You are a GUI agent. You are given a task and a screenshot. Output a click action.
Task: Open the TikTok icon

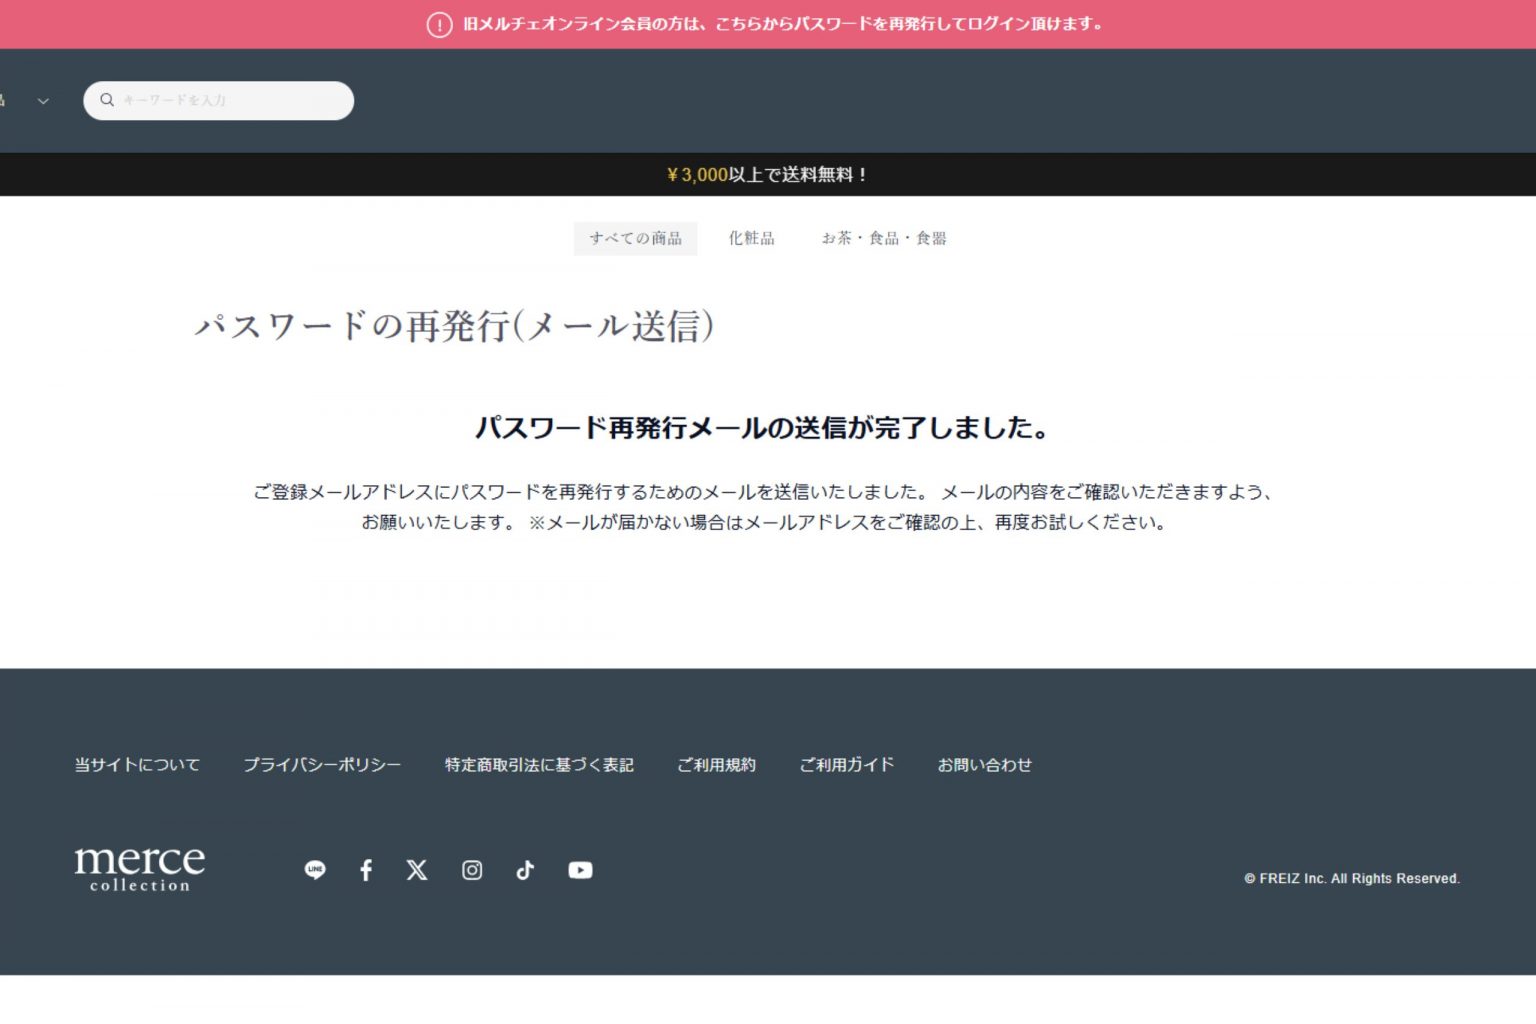pos(525,870)
